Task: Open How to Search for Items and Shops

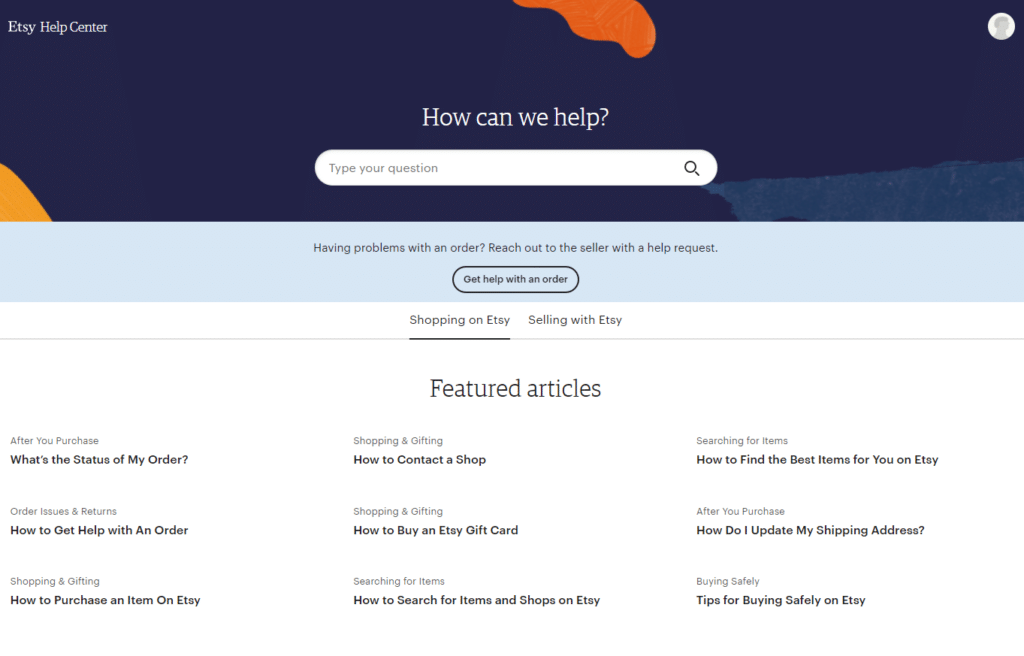Action: (477, 600)
